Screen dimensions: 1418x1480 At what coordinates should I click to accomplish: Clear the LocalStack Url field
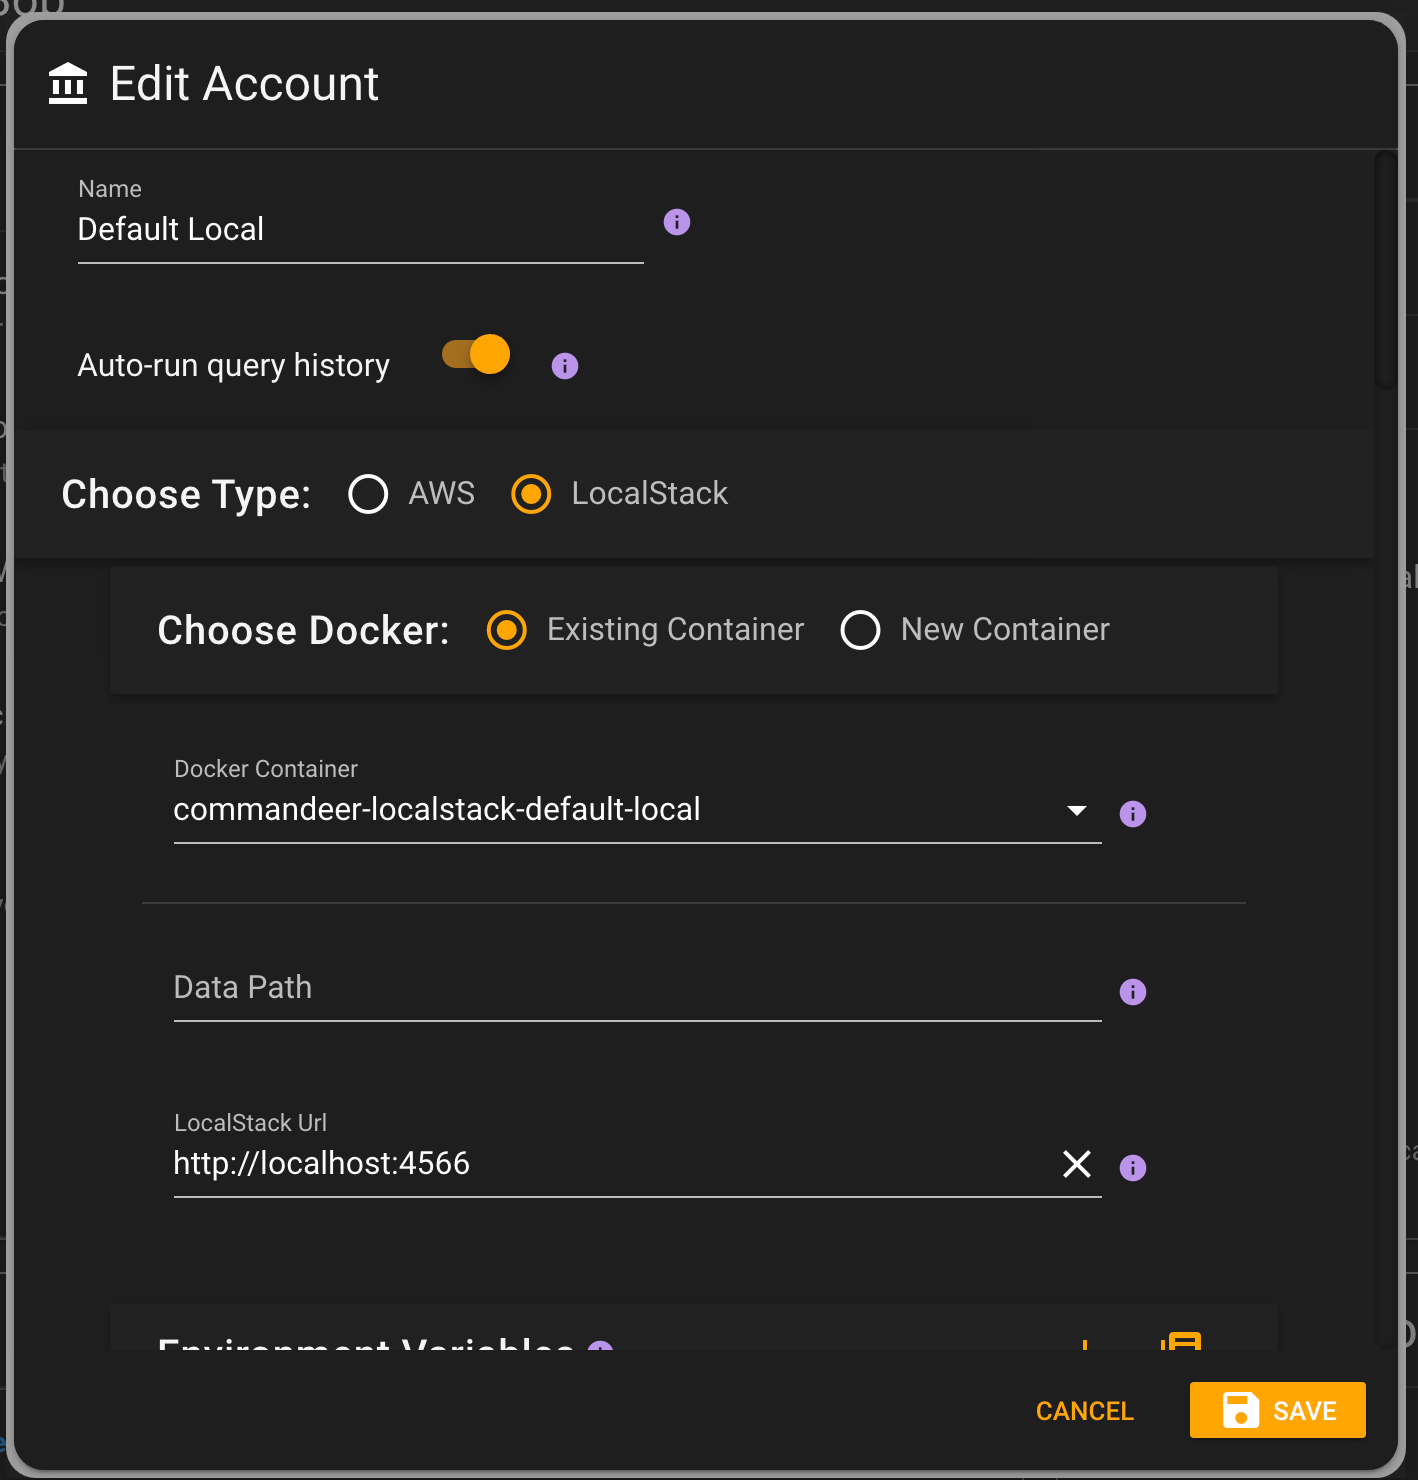pos(1077,1164)
